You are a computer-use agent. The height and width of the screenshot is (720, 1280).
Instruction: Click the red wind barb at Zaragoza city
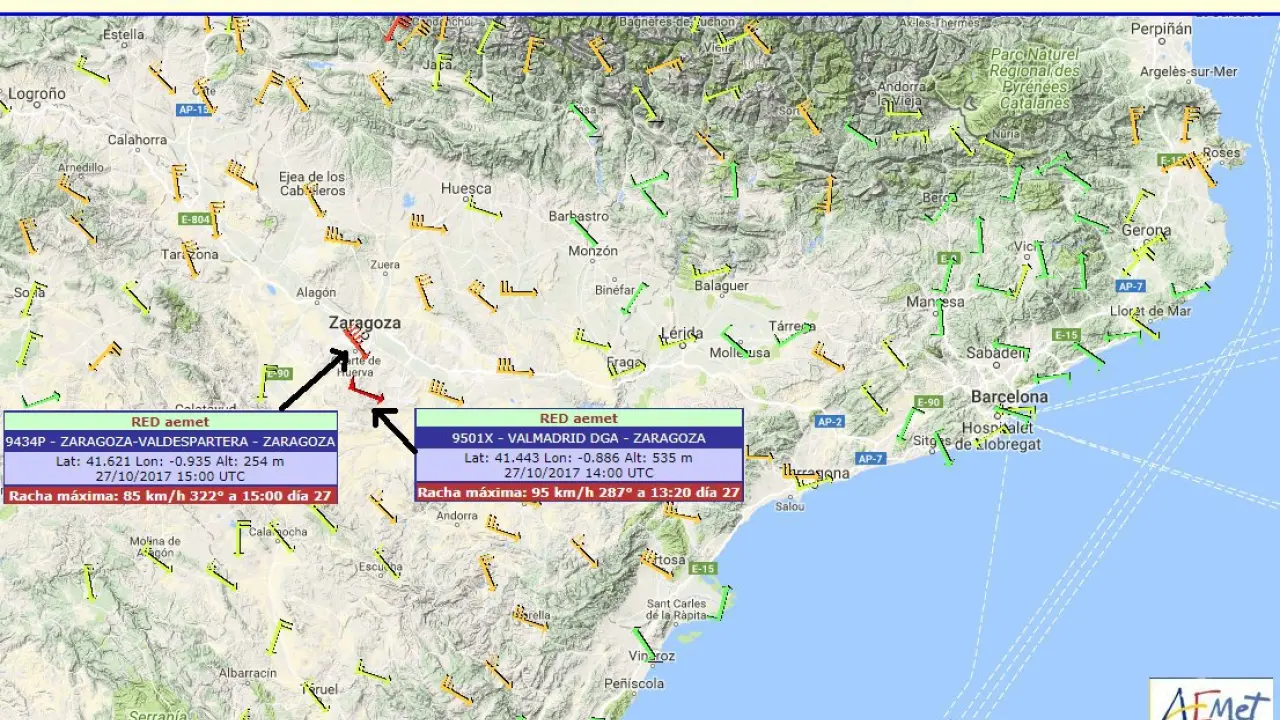click(x=353, y=339)
